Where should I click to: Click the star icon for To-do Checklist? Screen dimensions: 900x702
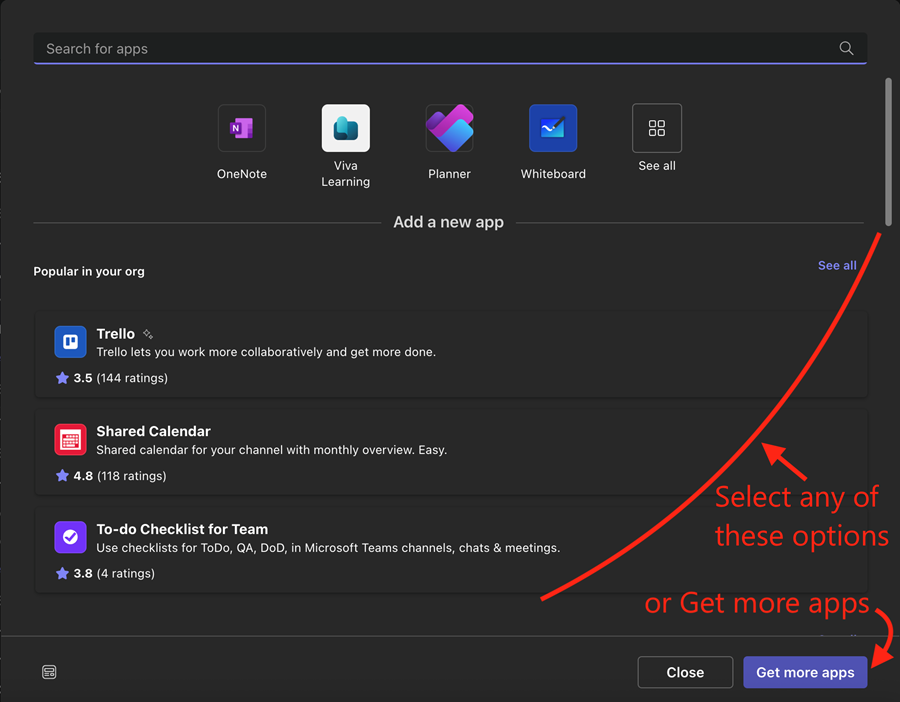tap(62, 573)
